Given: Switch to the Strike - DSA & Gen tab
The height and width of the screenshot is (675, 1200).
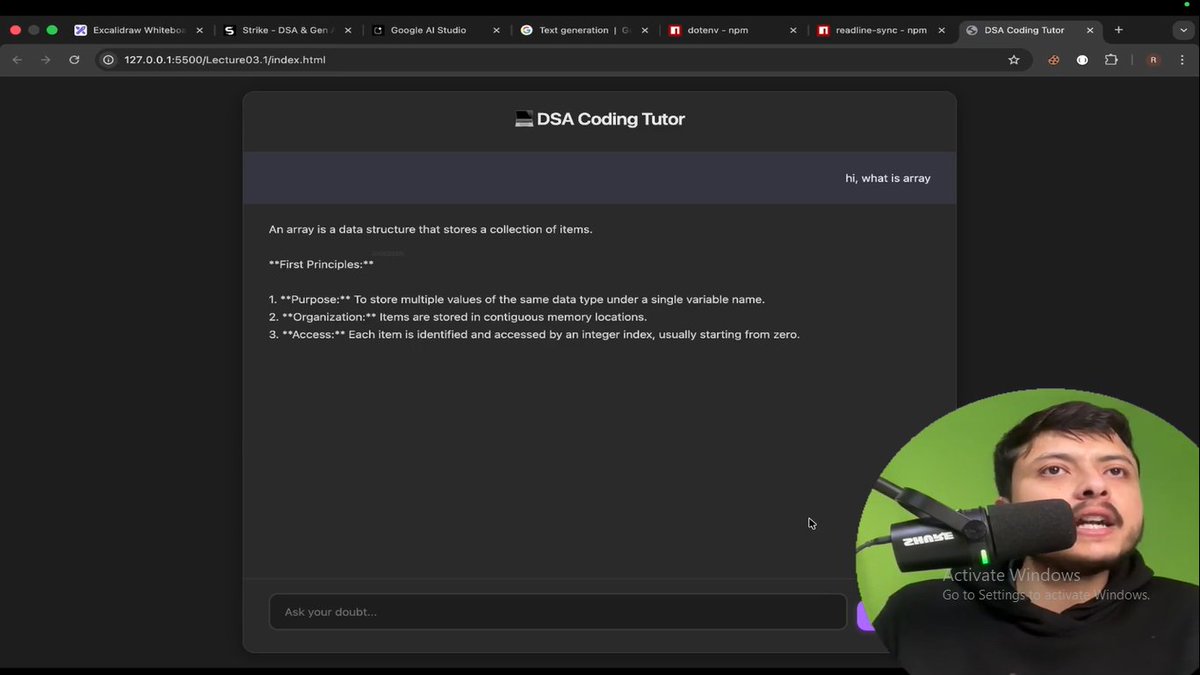Looking at the screenshot, I should [285, 30].
